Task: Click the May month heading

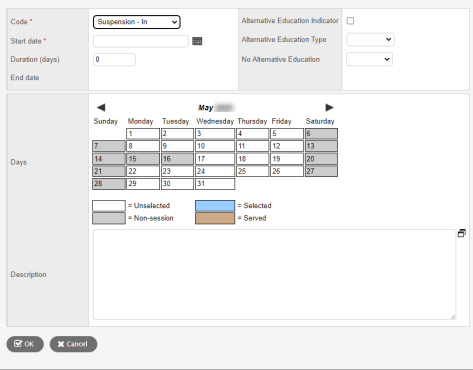Action: 206,108
